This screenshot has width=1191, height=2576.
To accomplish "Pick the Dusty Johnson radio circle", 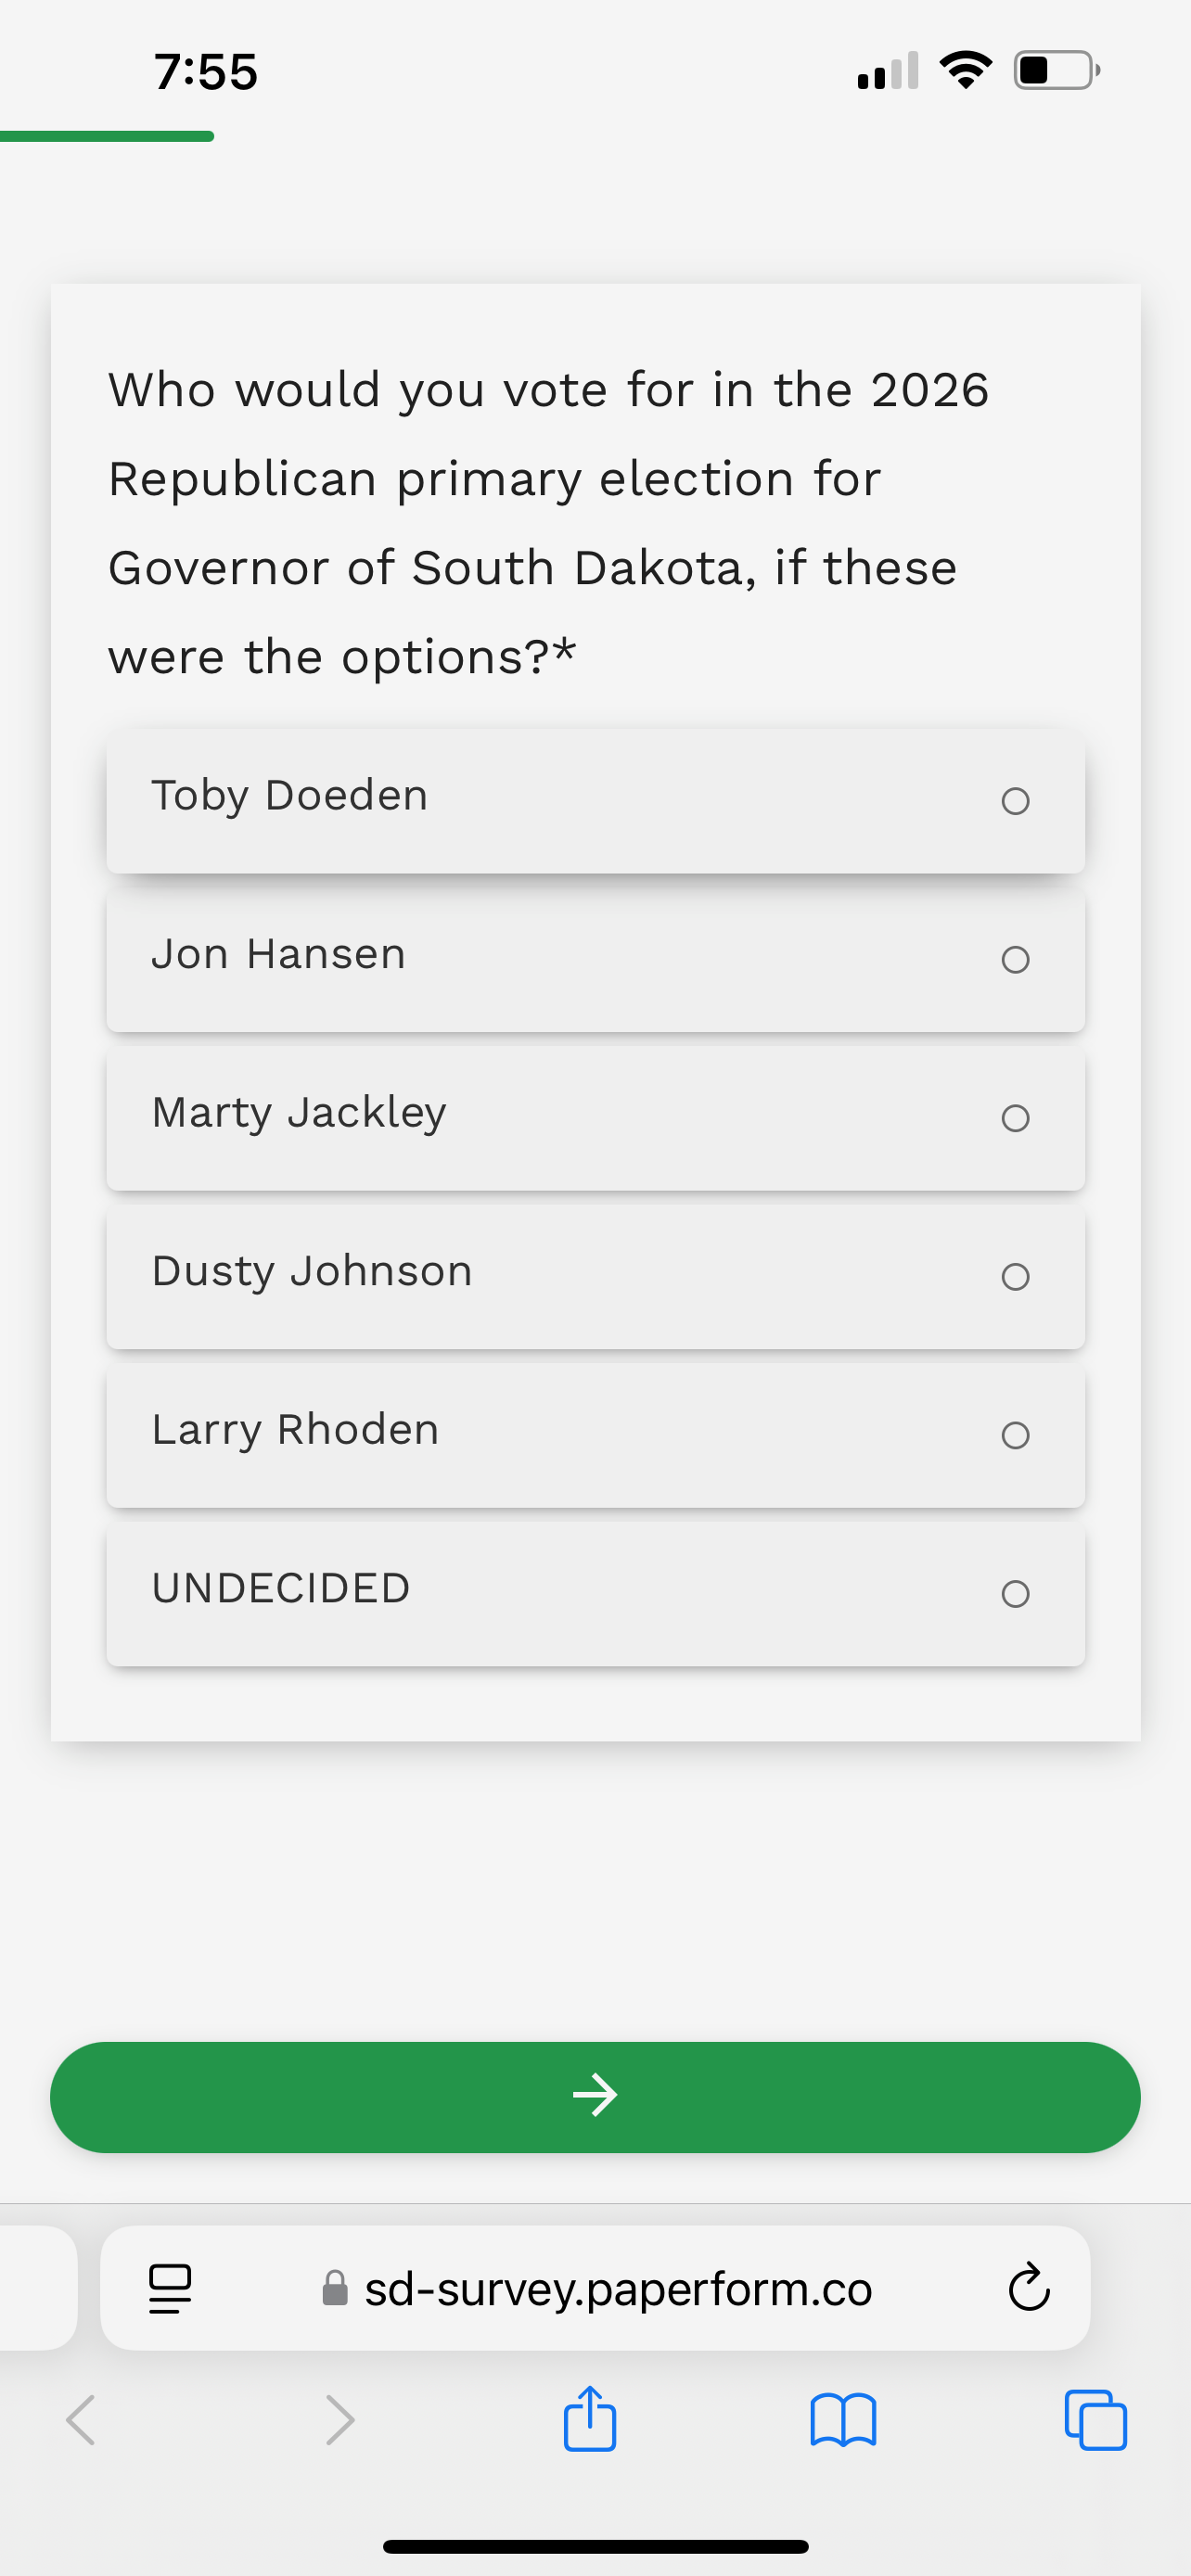I will (x=1015, y=1277).
